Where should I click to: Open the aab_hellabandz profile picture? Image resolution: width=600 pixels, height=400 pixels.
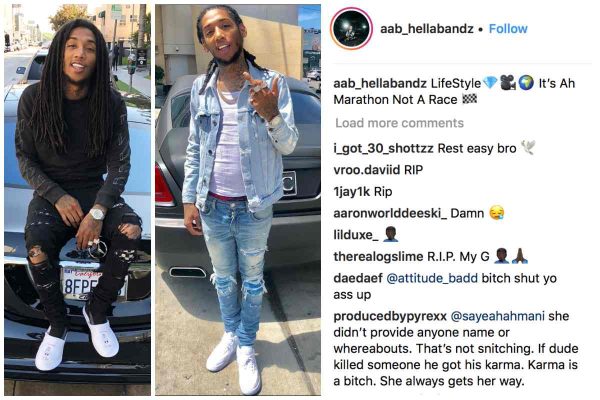(351, 29)
